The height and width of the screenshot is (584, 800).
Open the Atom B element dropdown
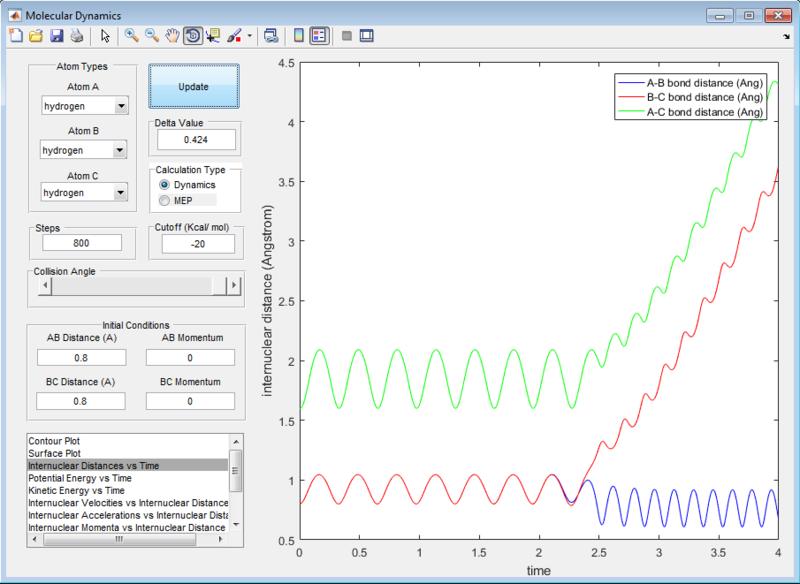pos(120,150)
